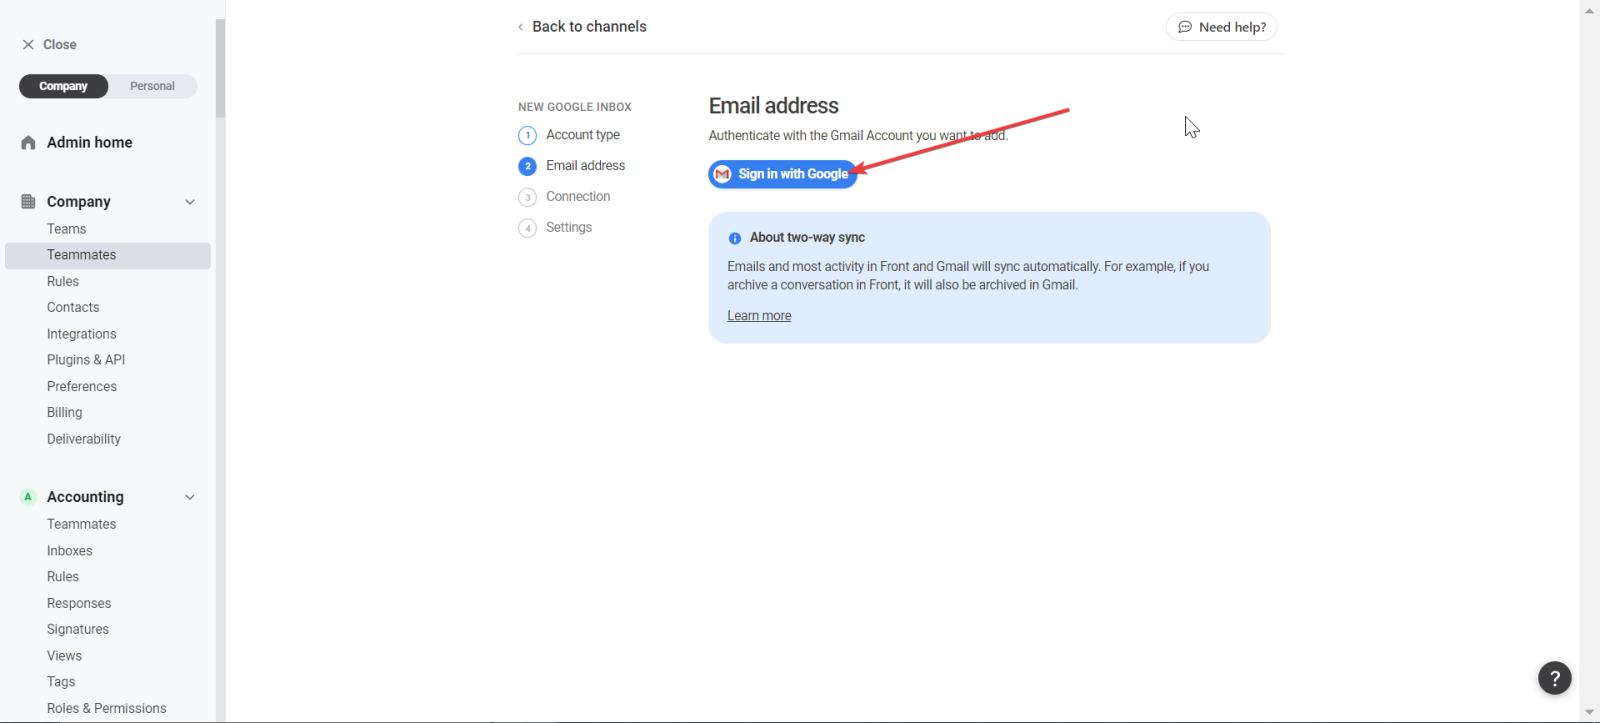1600x723 pixels.
Task: Click the Admin home house icon
Action: pos(28,143)
